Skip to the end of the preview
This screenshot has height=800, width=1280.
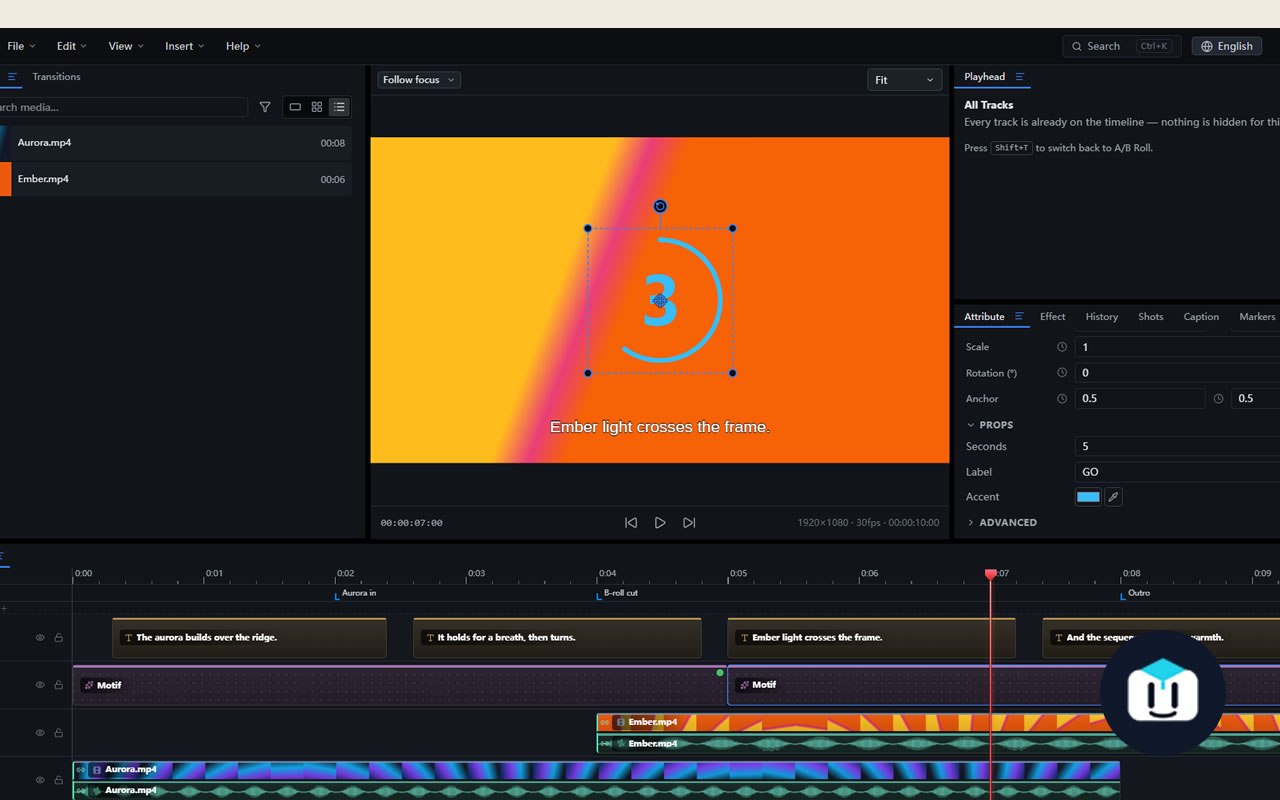[x=689, y=523]
